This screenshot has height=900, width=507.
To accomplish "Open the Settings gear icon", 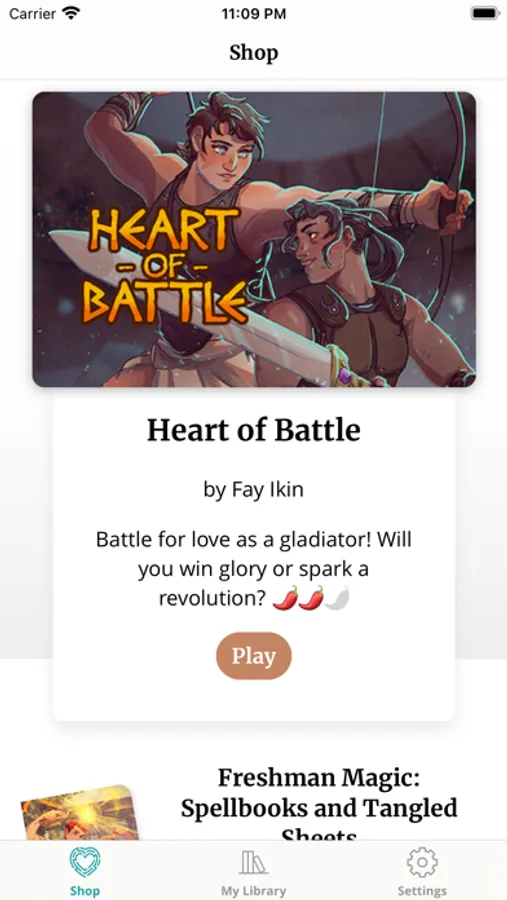I will (x=422, y=863).
